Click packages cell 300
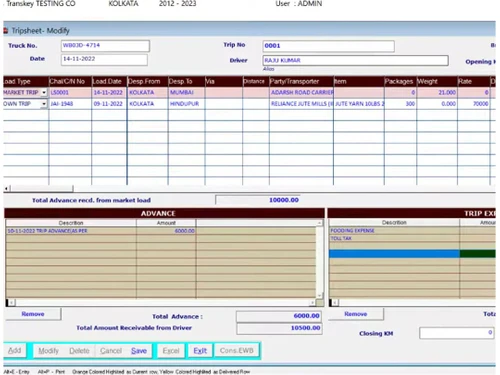Image resolution: width=500 pixels, height=375 pixels. (x=400, y=104)
